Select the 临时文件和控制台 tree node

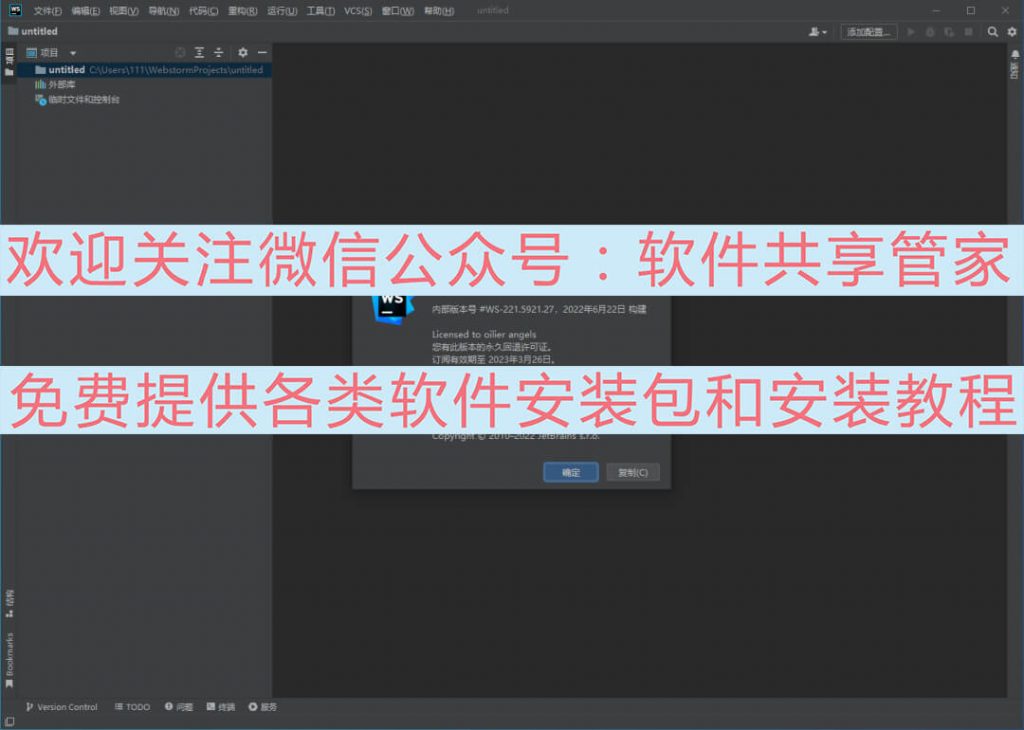point(77,100)
